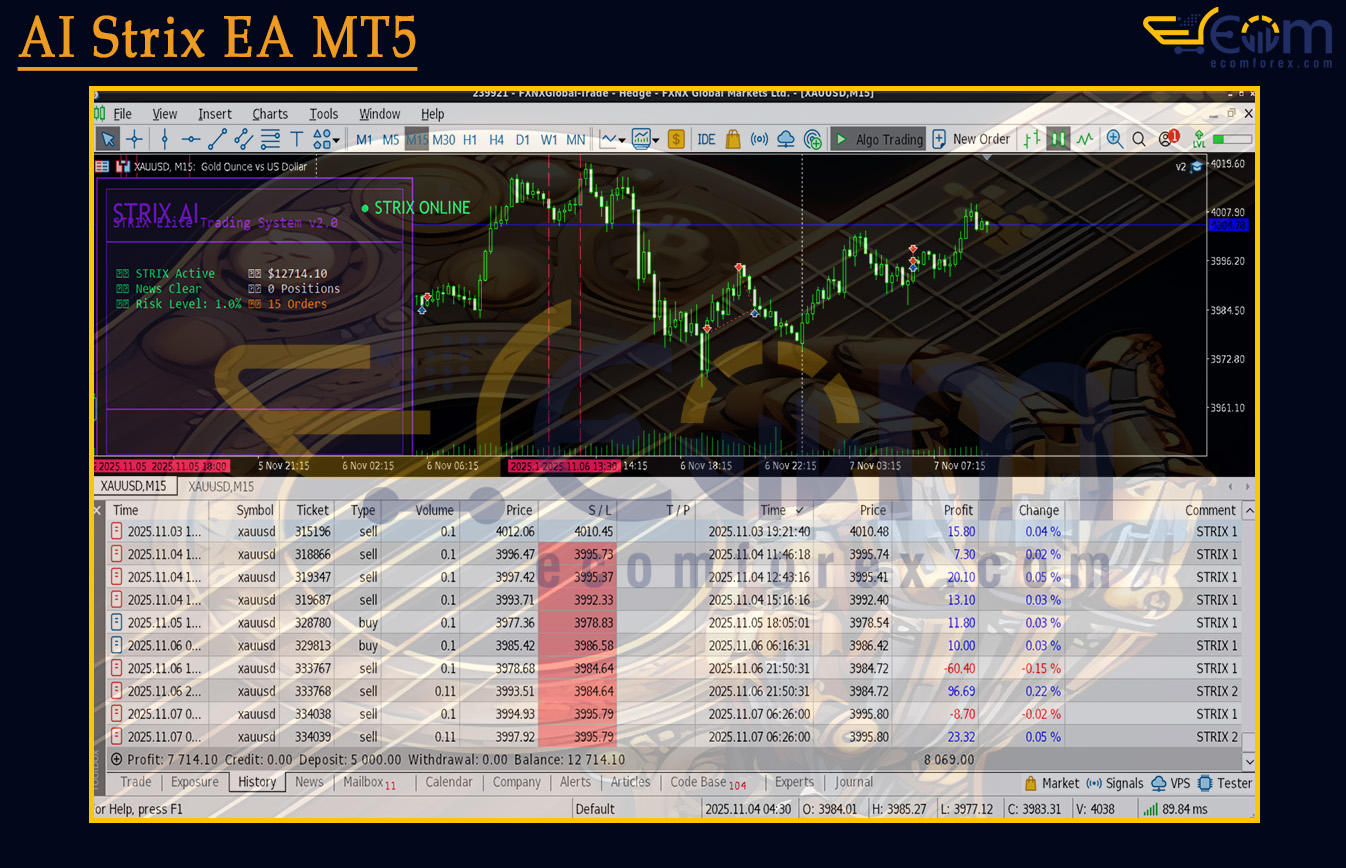Toggle the padlock security icon
This screenshot has height=868, width=1346.
click(x=731, y=139)
